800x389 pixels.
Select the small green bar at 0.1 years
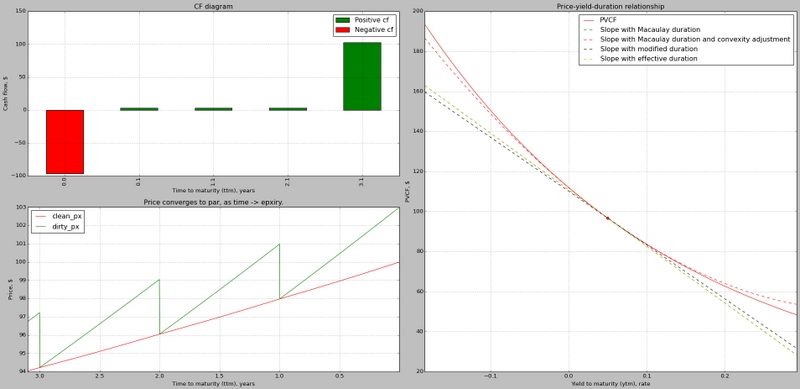139,109
